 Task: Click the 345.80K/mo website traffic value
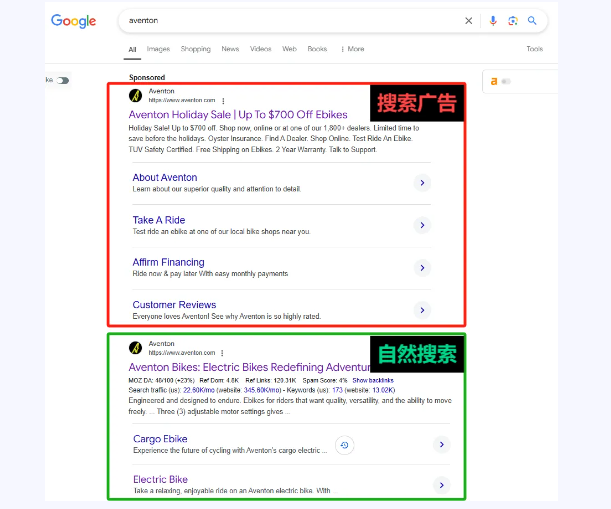coord(260,390)
